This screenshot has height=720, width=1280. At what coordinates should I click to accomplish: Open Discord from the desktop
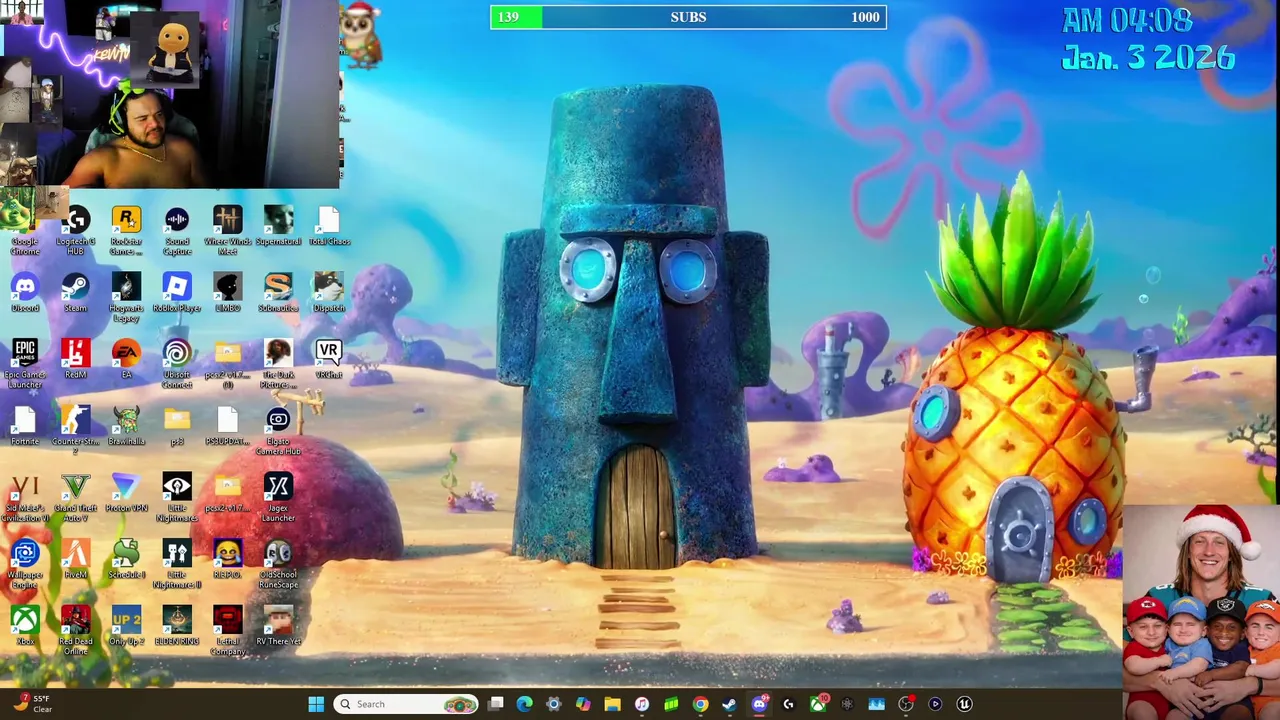click(25, 293)
